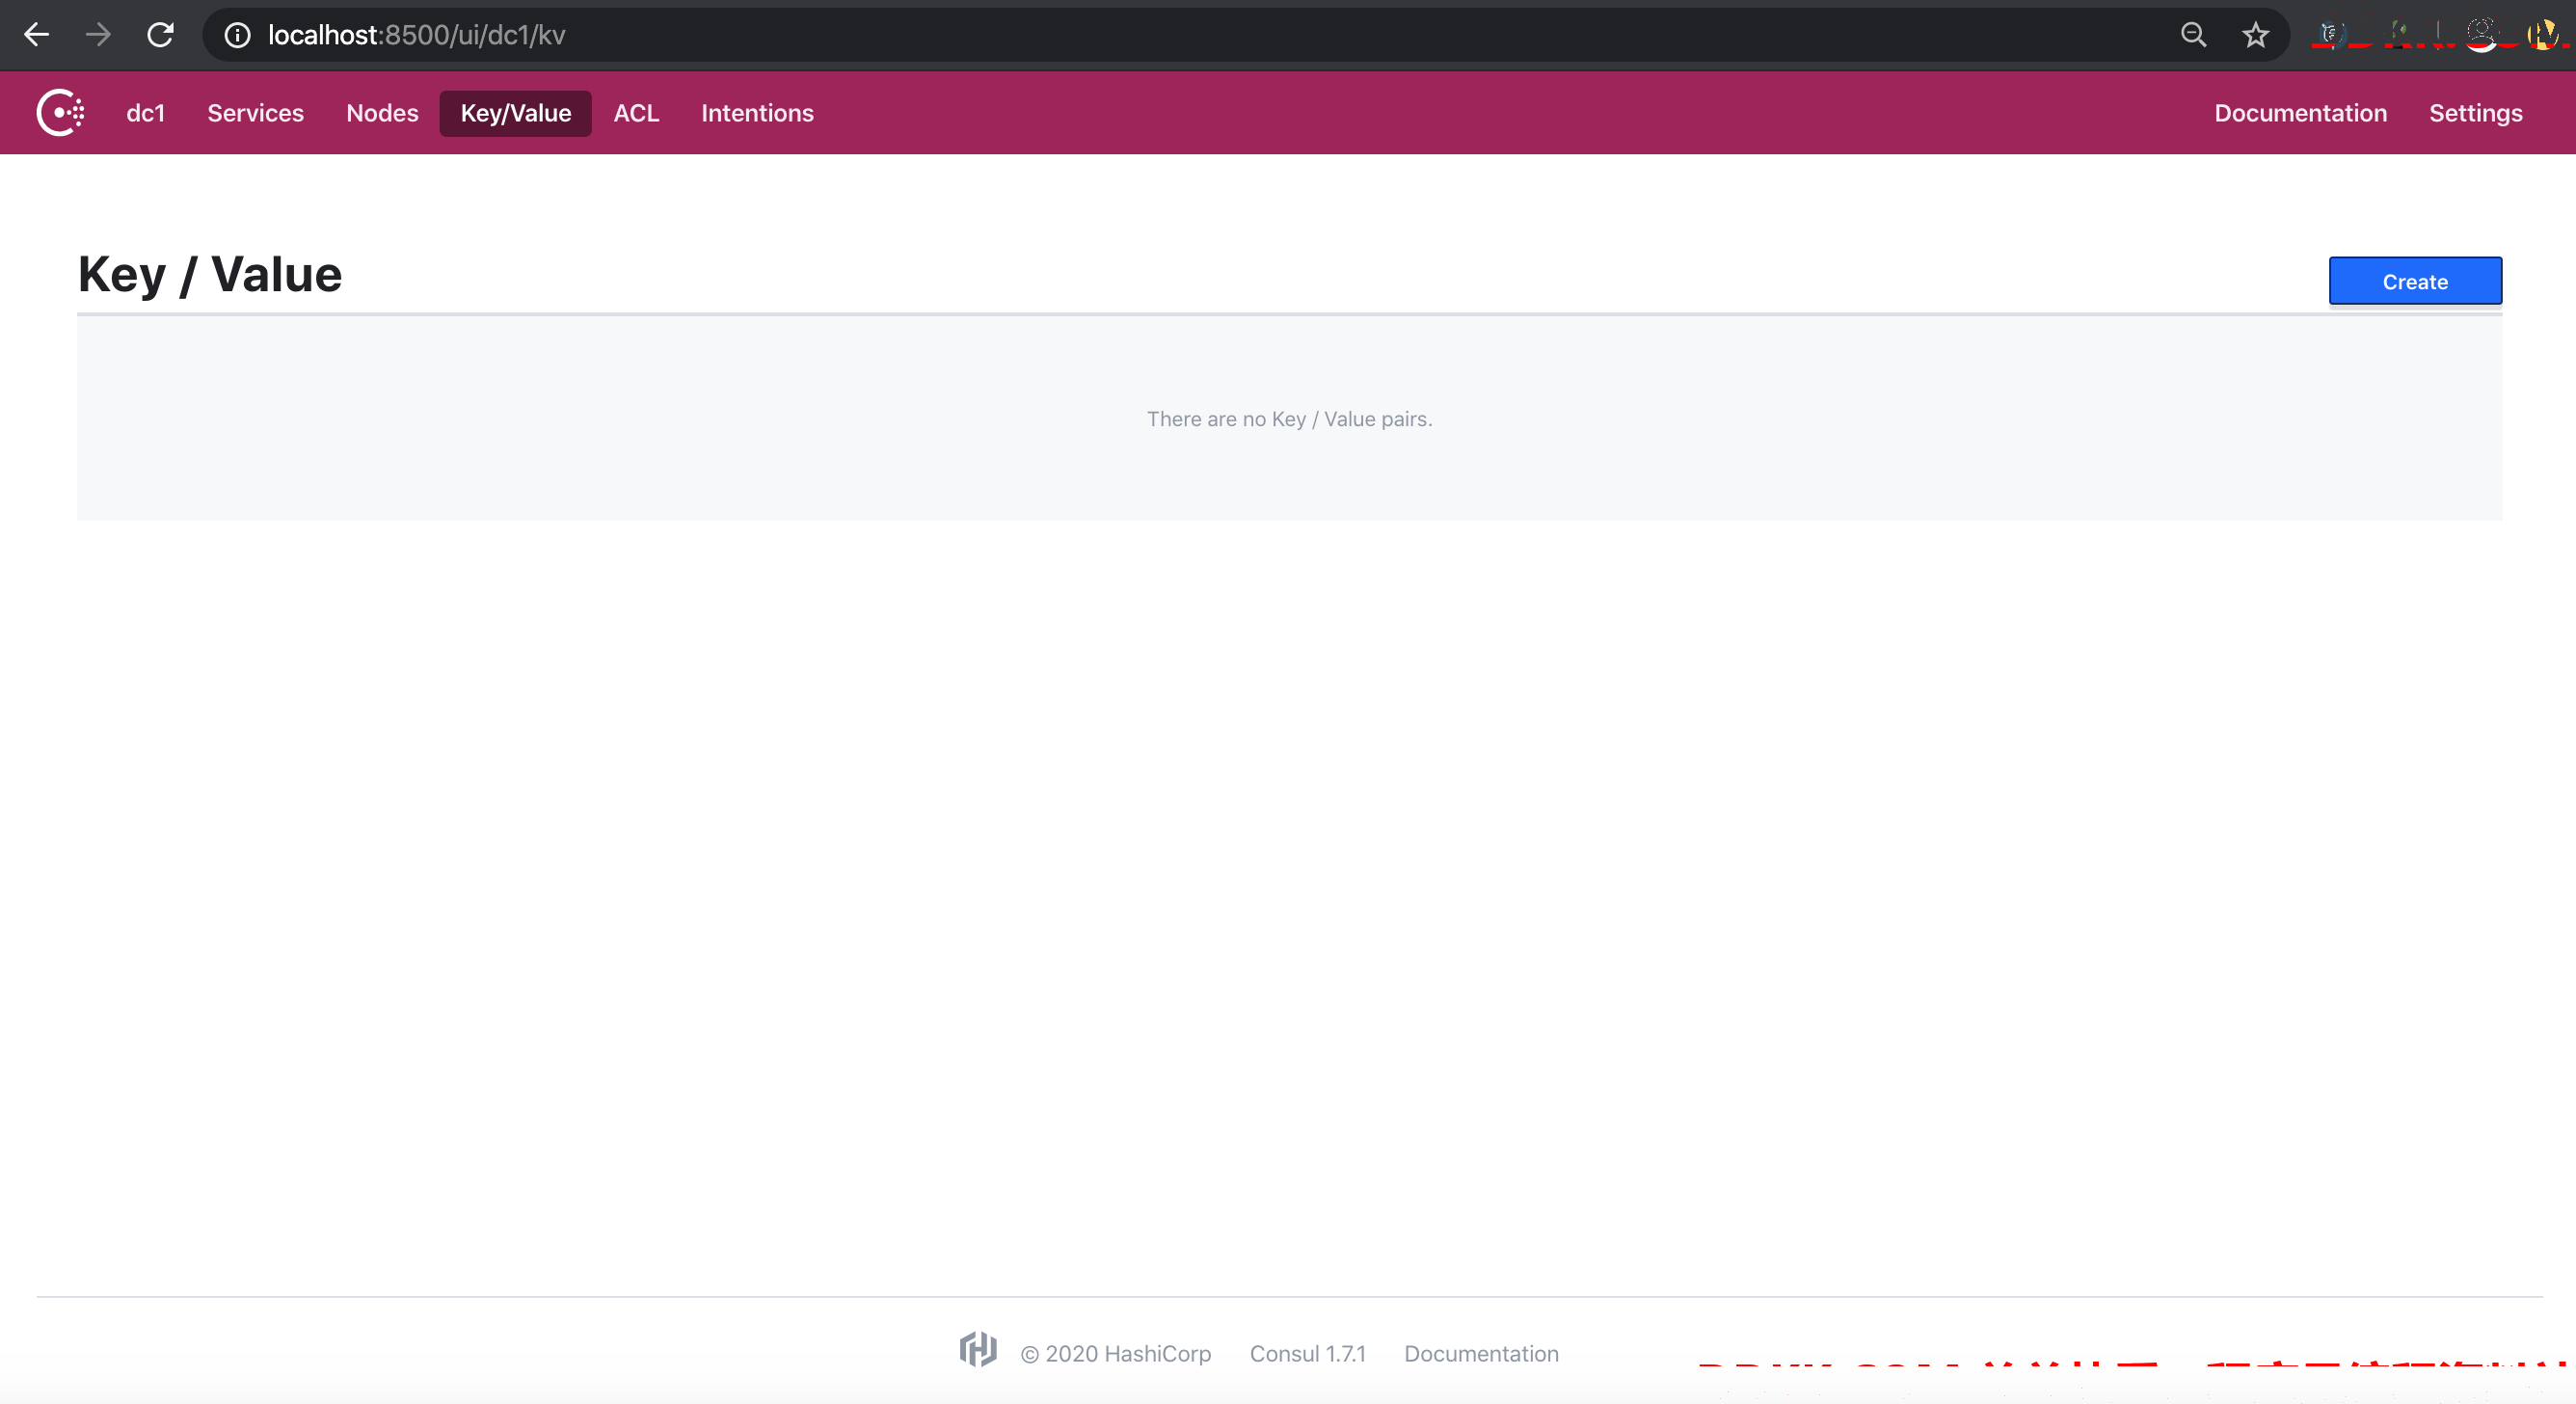
Task: Bookmark this page with star icon
Action: (x=2255, y=36)
